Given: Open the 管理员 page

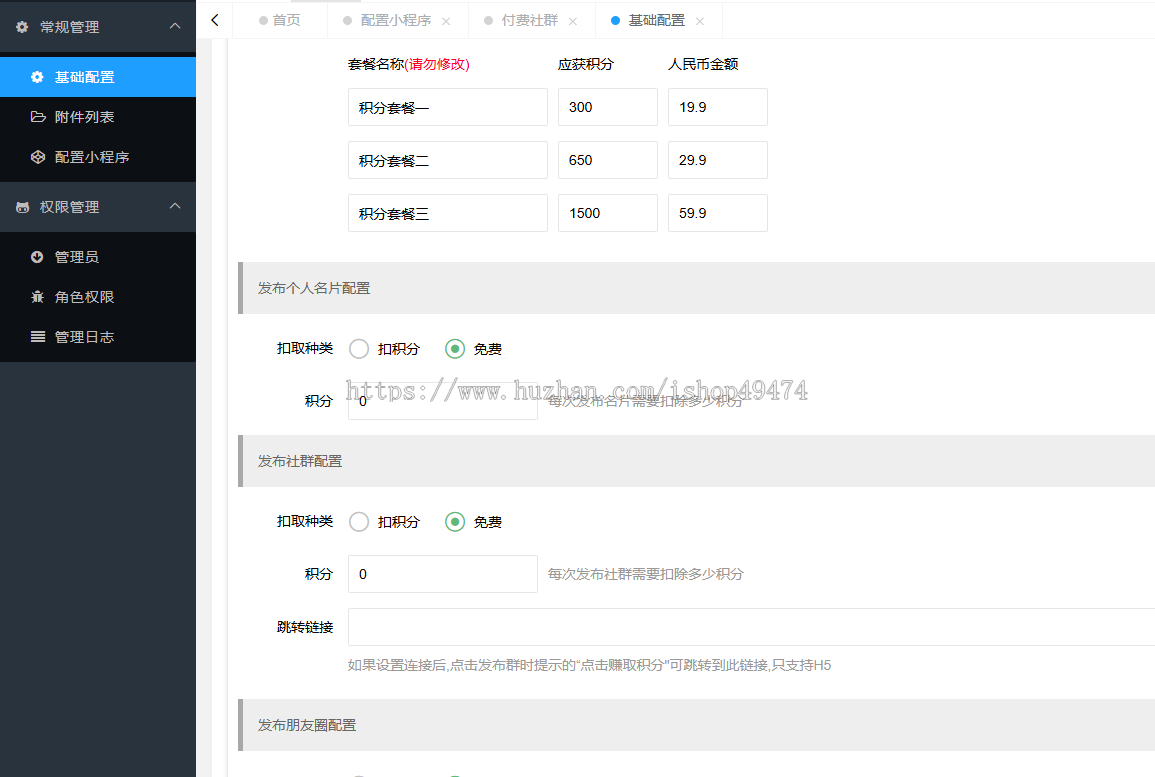Looking at the screenshot, I should [x=98, y=256].
